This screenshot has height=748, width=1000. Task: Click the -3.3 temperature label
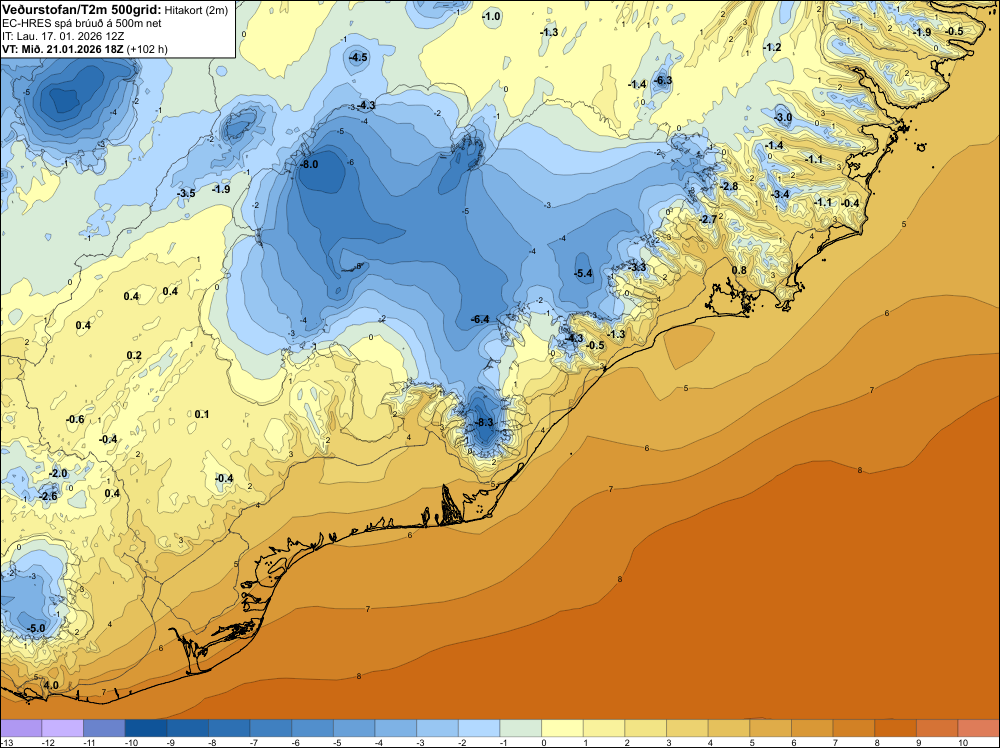(x=638, y=267)
